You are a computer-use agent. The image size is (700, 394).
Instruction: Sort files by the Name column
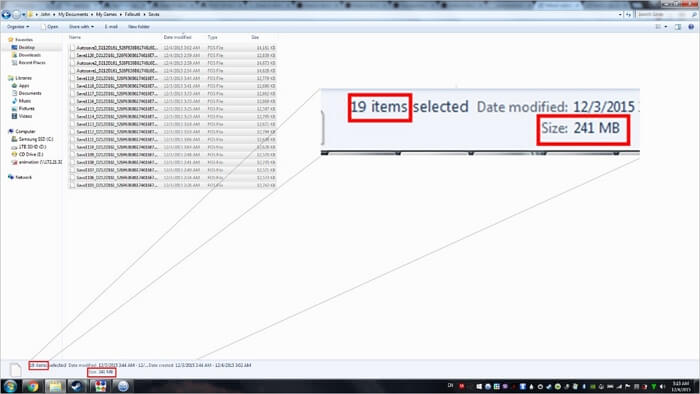pos(75,37)
